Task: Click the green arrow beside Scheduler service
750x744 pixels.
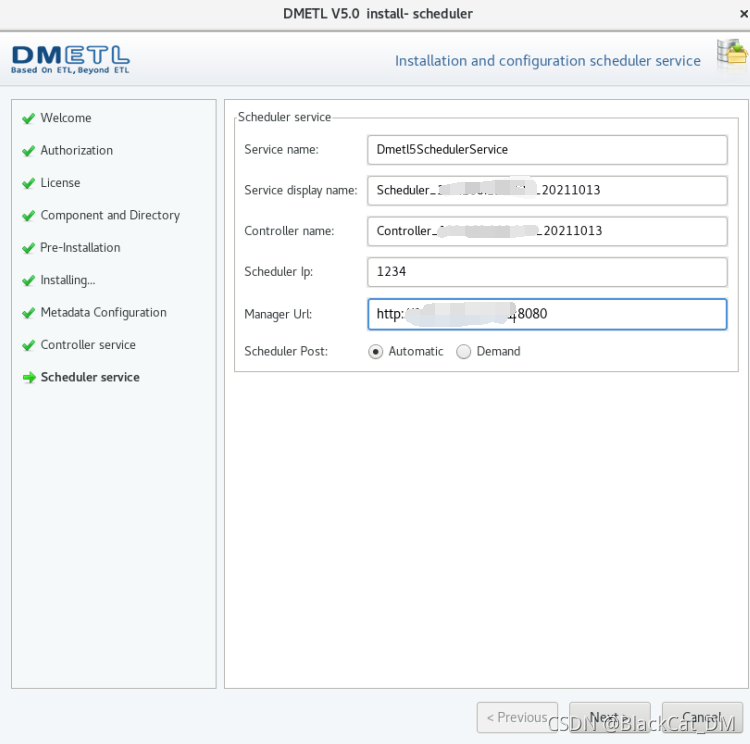Action: pyautogui.click(x=29, y=378)
